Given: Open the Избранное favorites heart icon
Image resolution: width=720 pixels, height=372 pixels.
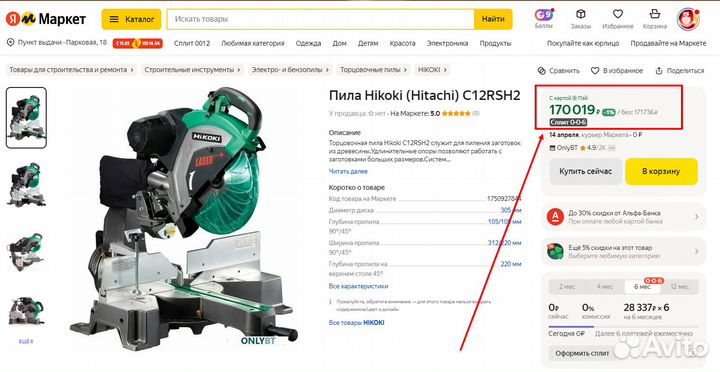Looking at the screenshot, I should click(618, 14).
